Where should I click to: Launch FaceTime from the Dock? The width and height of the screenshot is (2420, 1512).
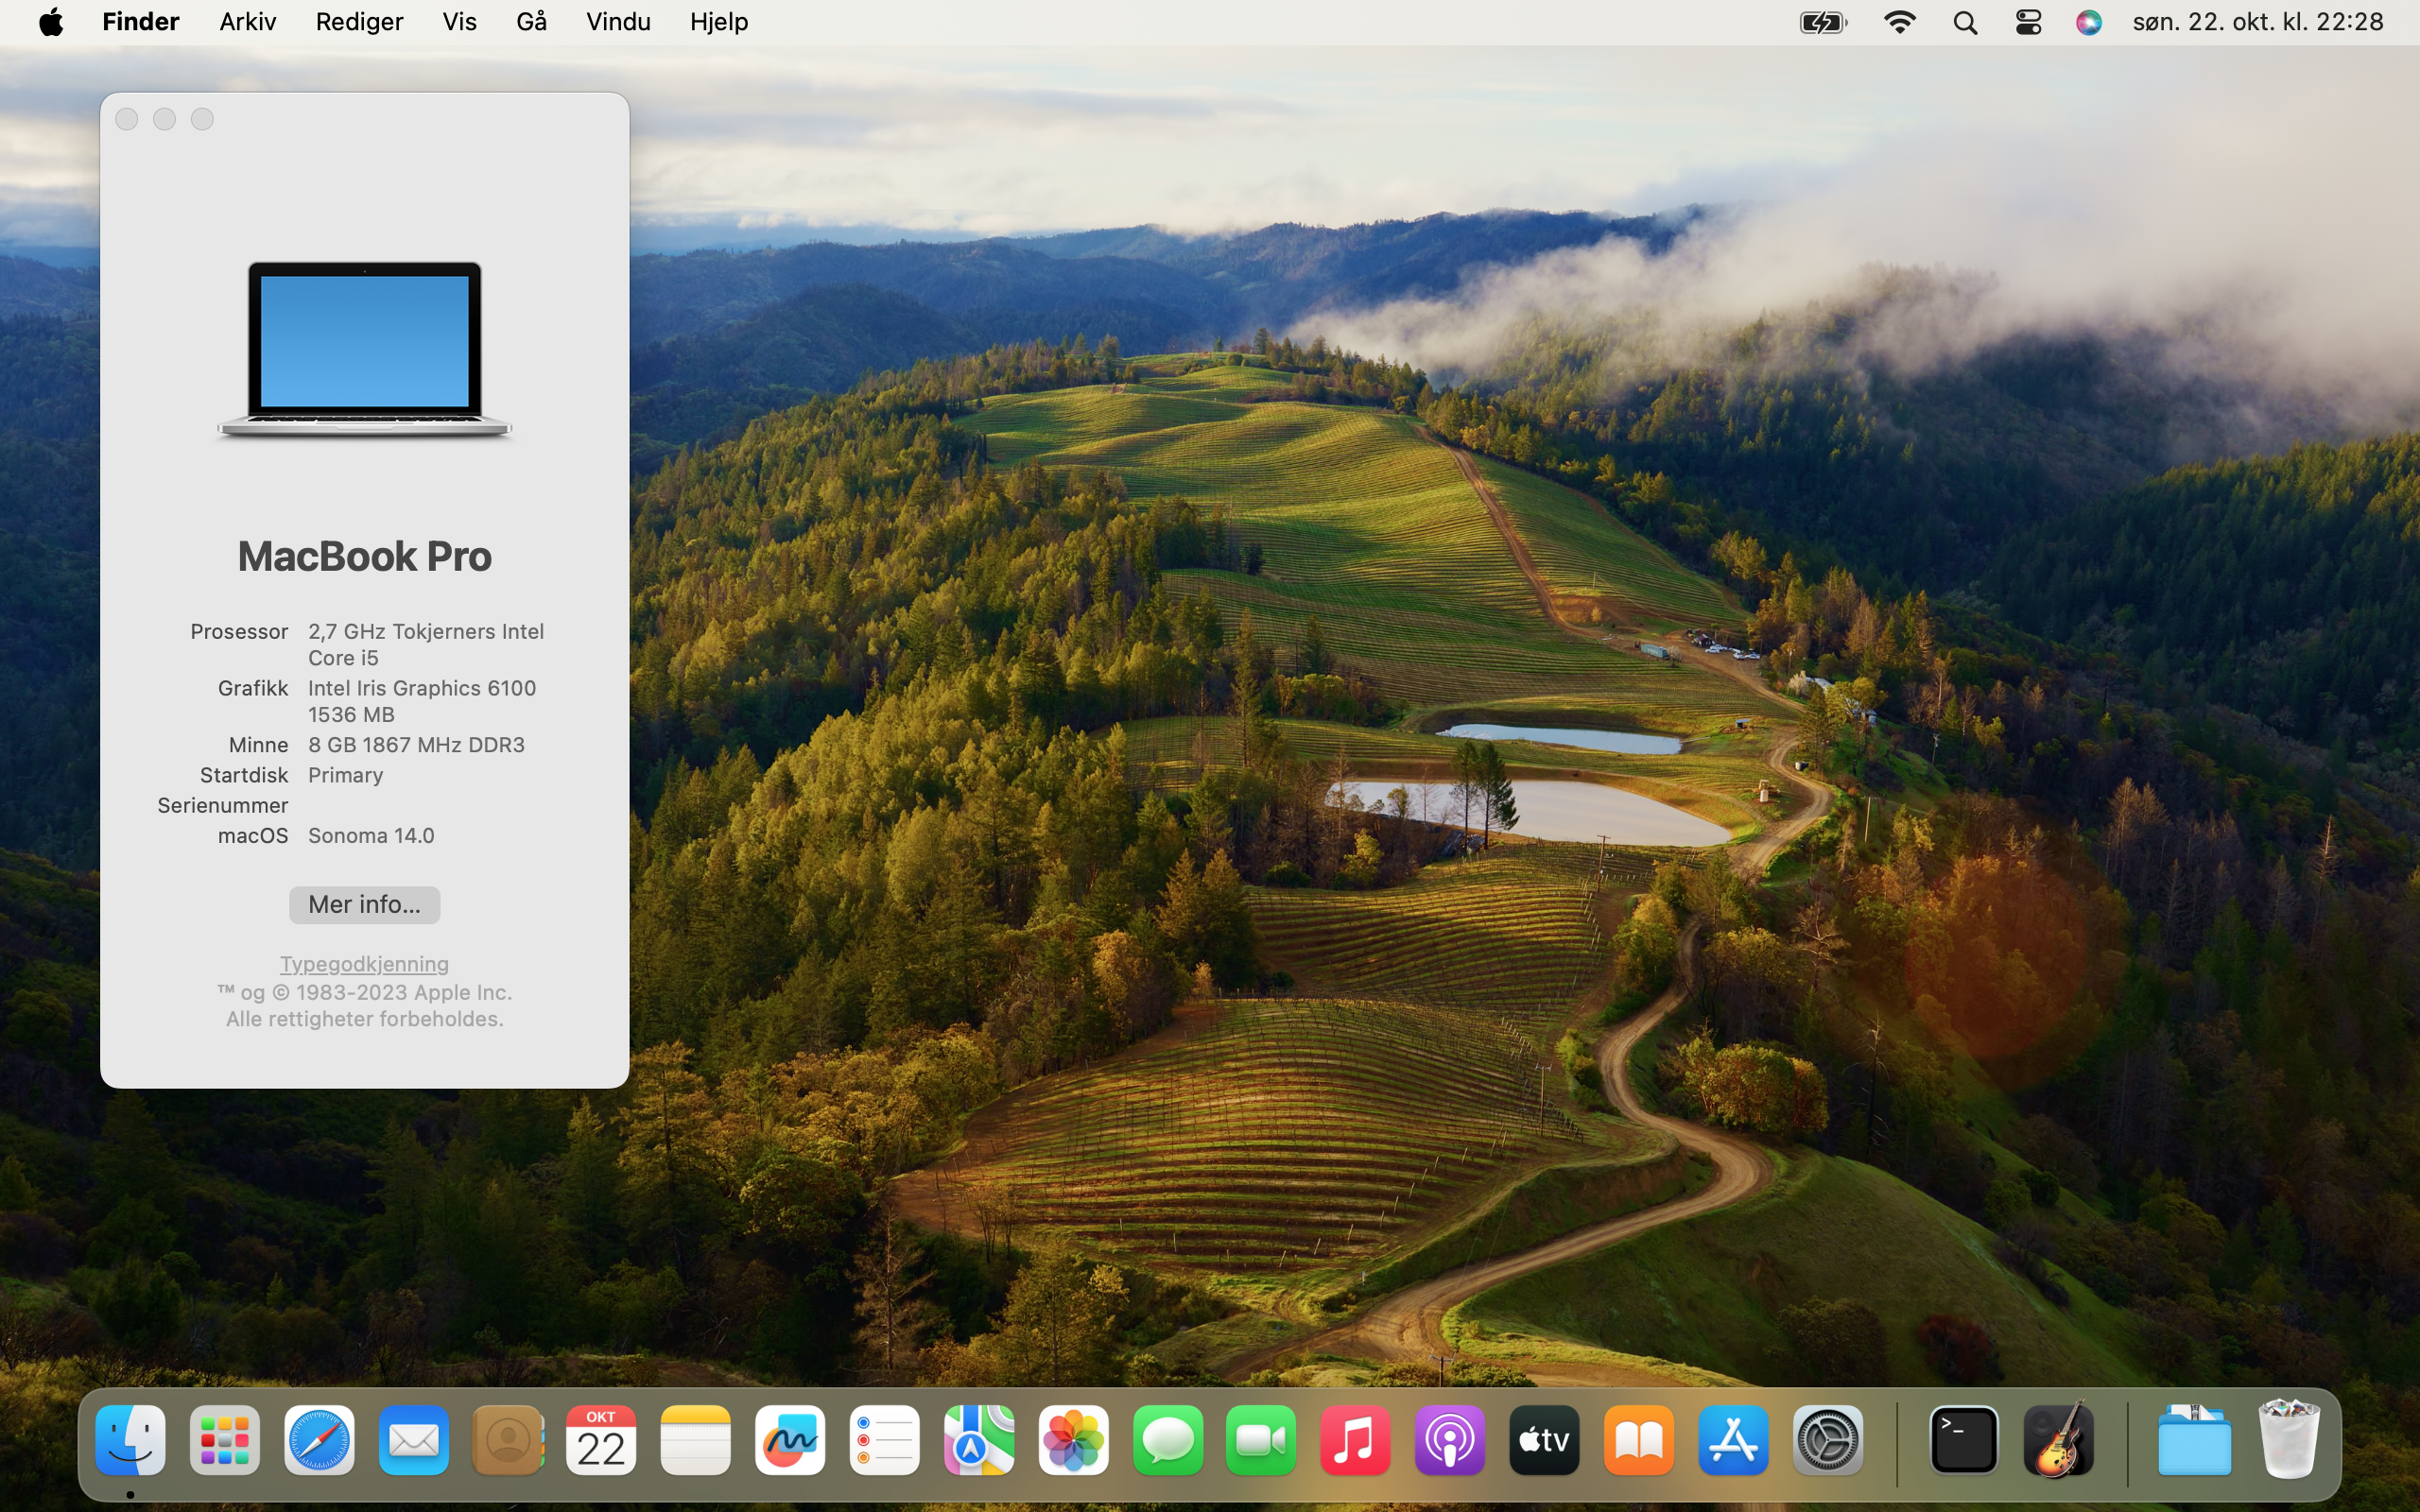point(1261,1440)
